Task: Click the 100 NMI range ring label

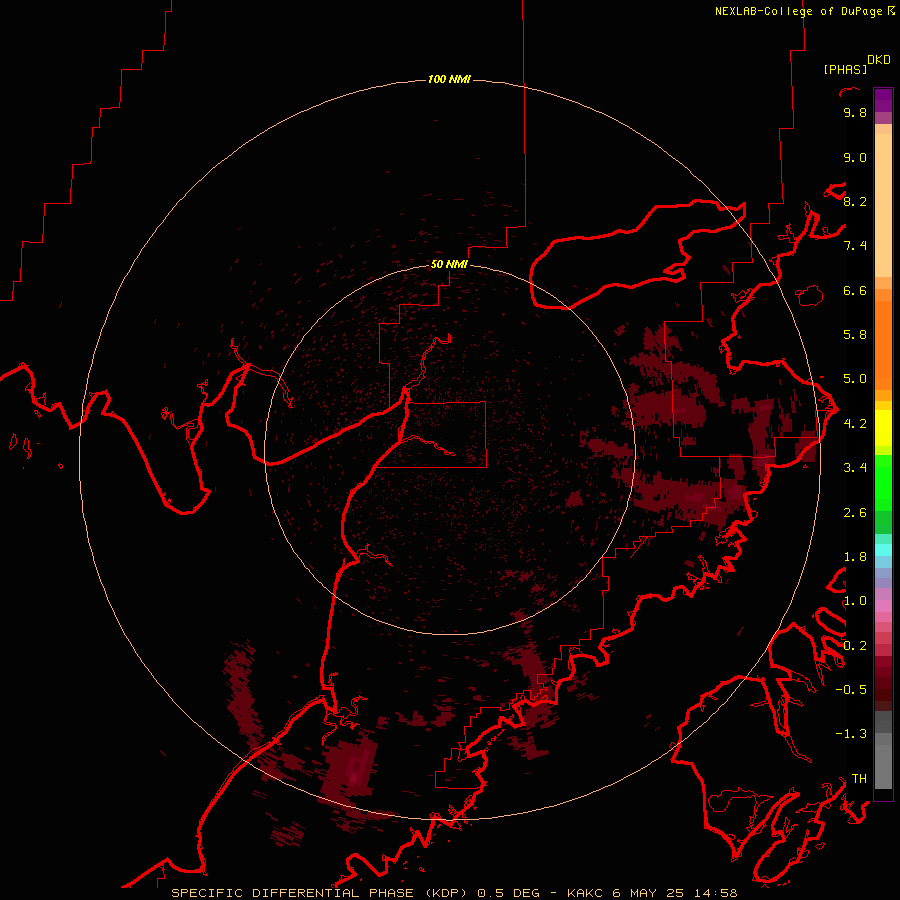Action: pos(449,79)
